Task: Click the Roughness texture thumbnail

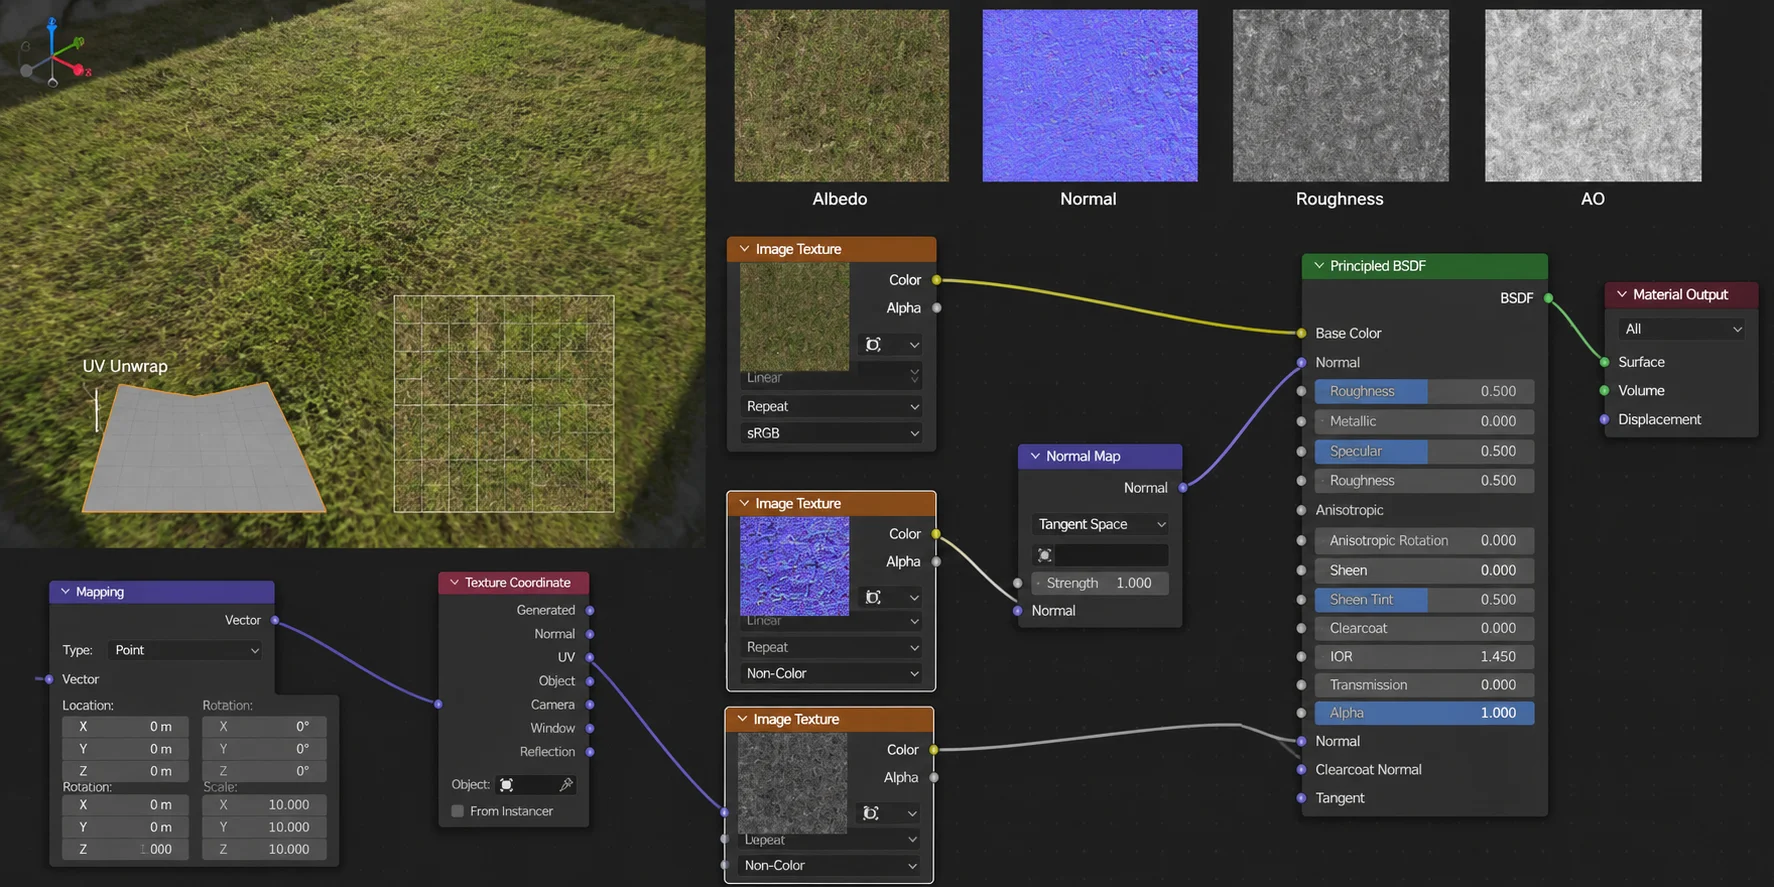Action: (x=1341, y=96)
